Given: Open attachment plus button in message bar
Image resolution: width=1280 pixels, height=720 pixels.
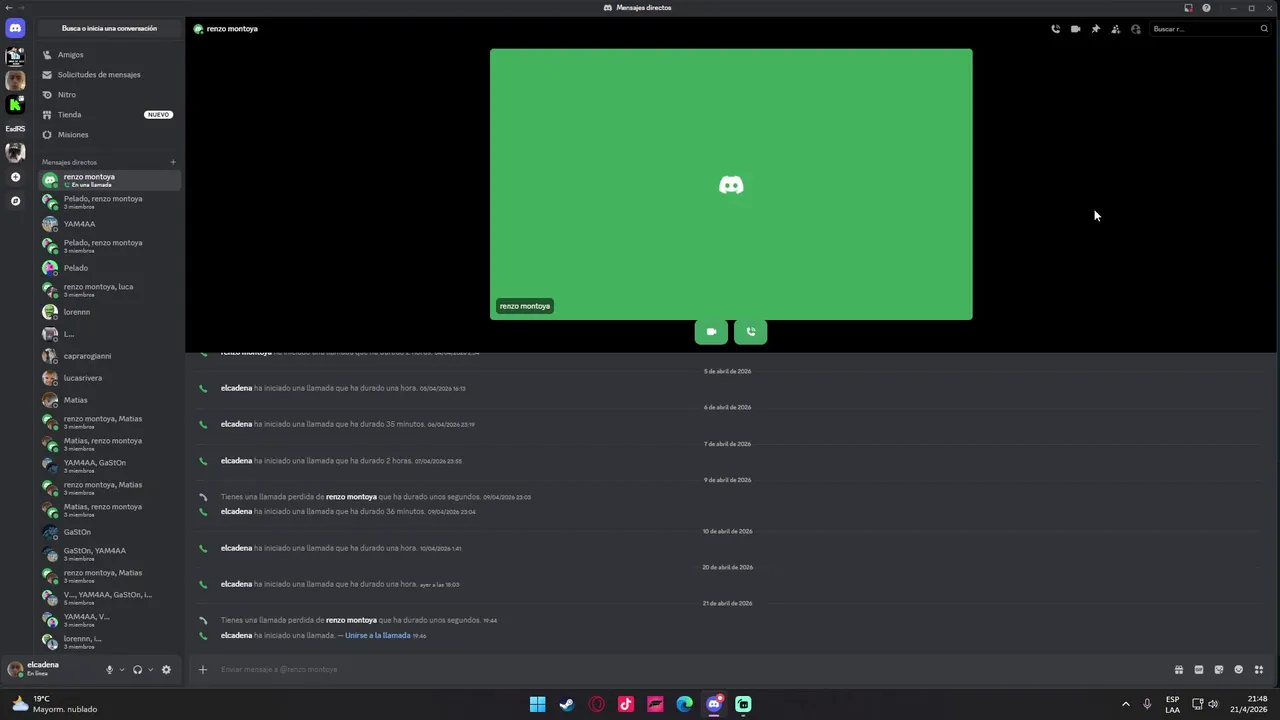Looking at the screenshot, I should (203, 669).
